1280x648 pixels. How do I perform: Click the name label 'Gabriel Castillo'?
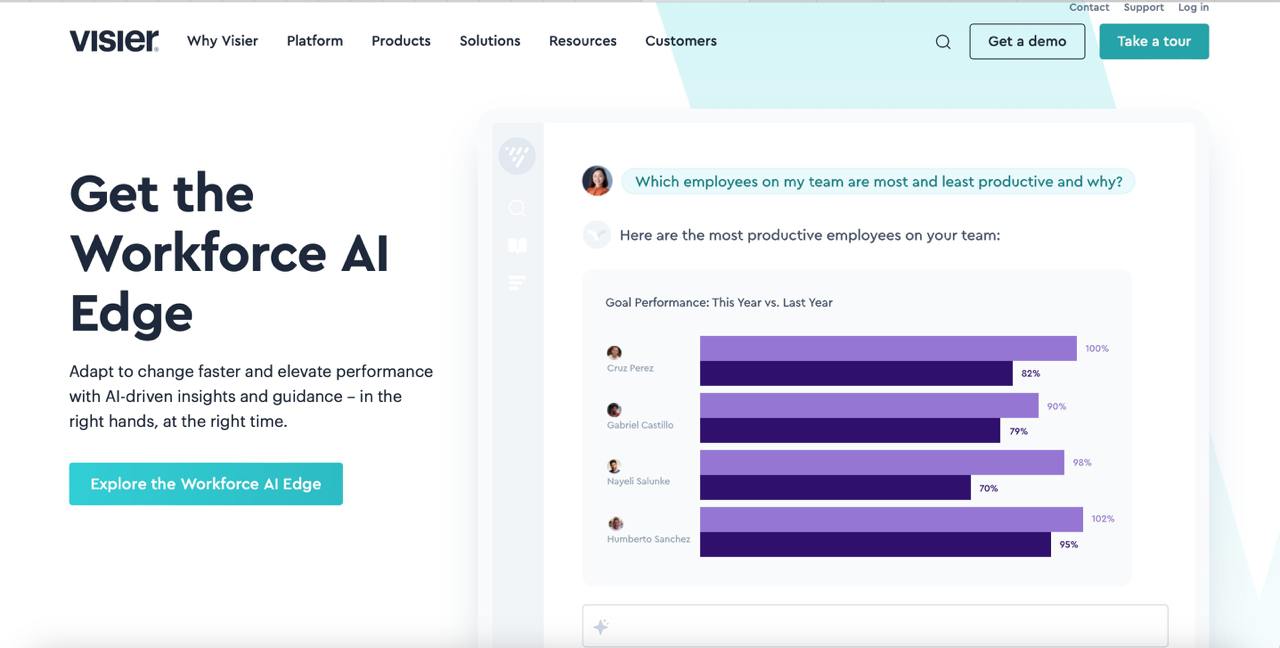tap(640, 425)
